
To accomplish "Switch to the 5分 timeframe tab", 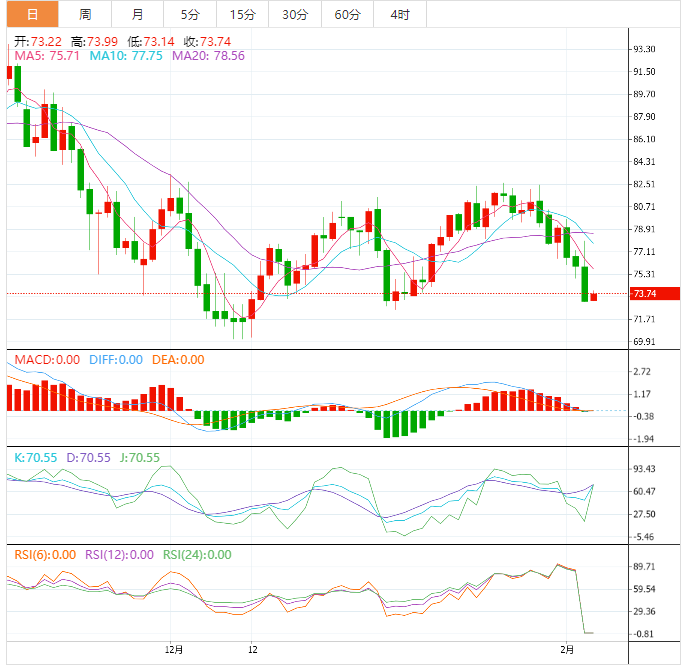I will click(x=190, y=14).
